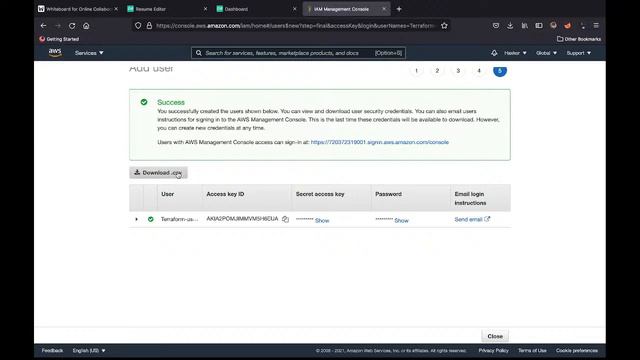Viewport: 640px width, 360px height.
Task: Download the credentials .csv file
Action: 158,173
